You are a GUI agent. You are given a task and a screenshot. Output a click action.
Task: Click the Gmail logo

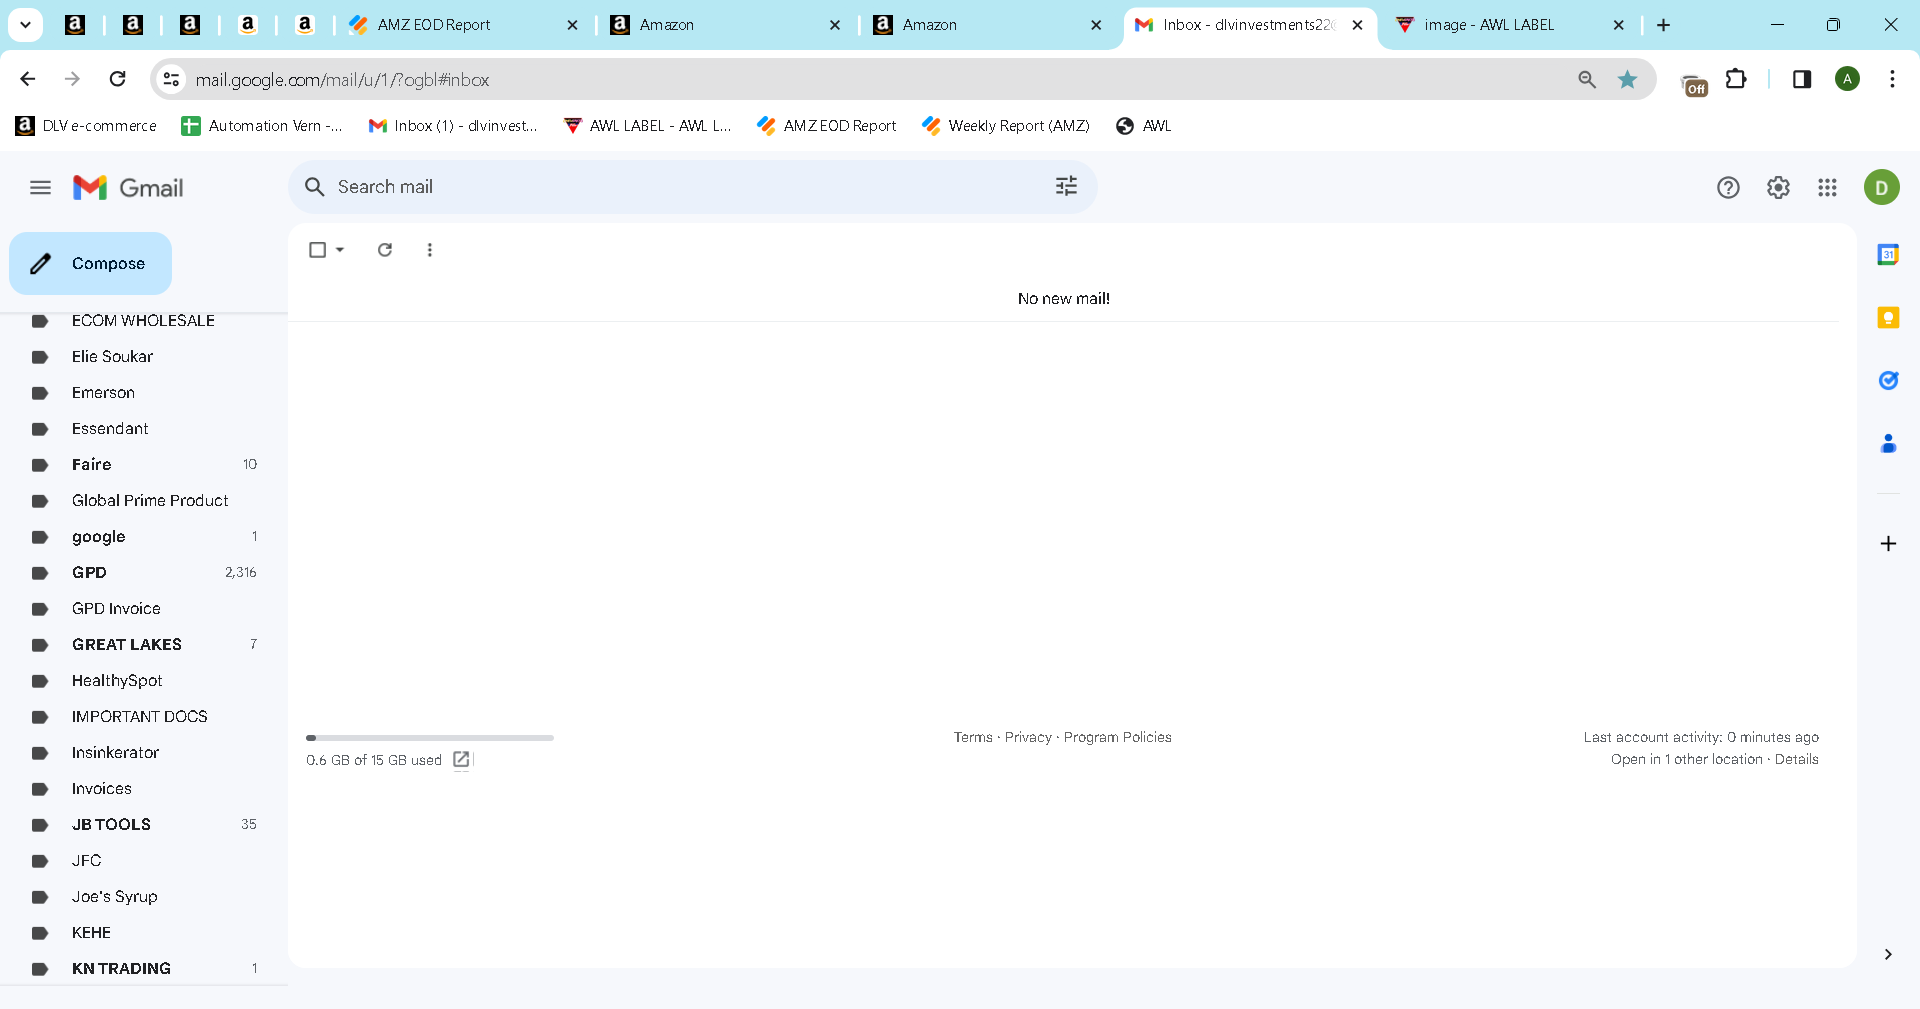(128, 188)
